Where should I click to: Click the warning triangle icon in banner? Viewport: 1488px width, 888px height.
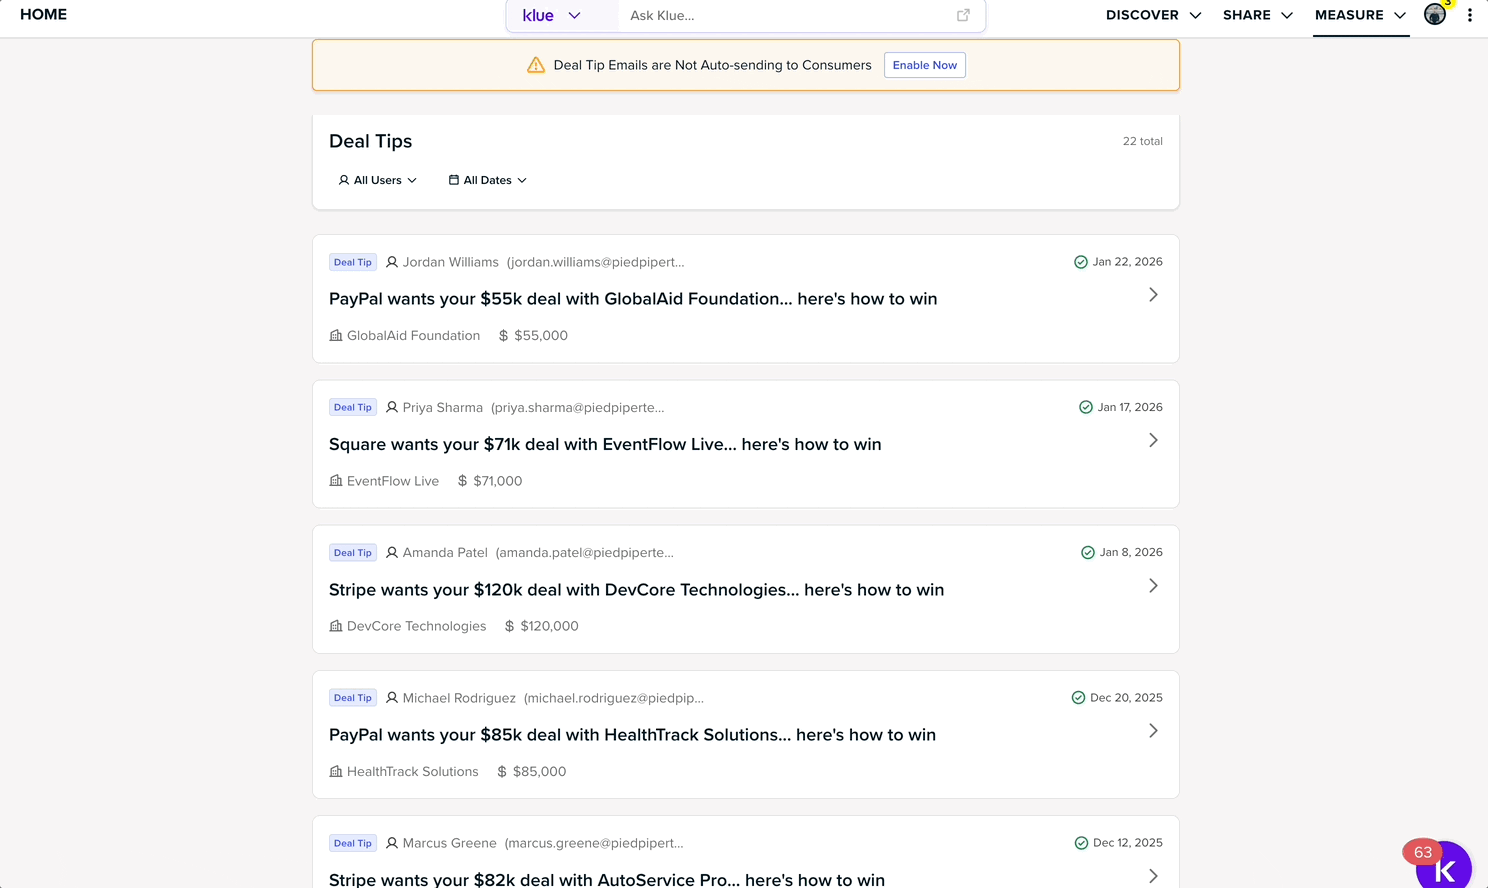[536, 65]
